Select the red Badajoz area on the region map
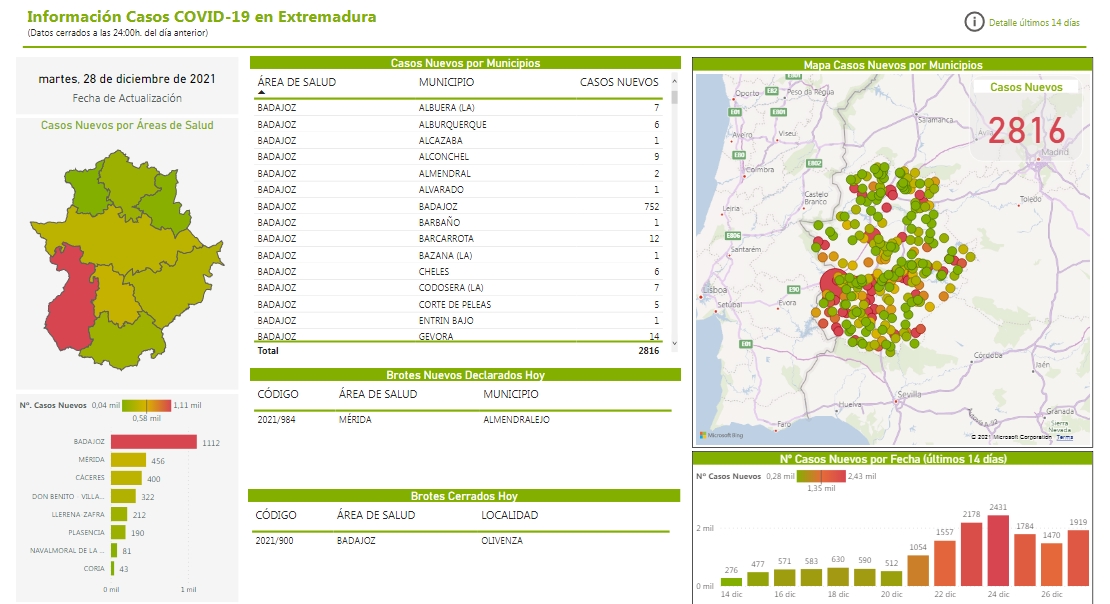The image size is (1110, 604). pyautogui.click(x=71, y=305)
